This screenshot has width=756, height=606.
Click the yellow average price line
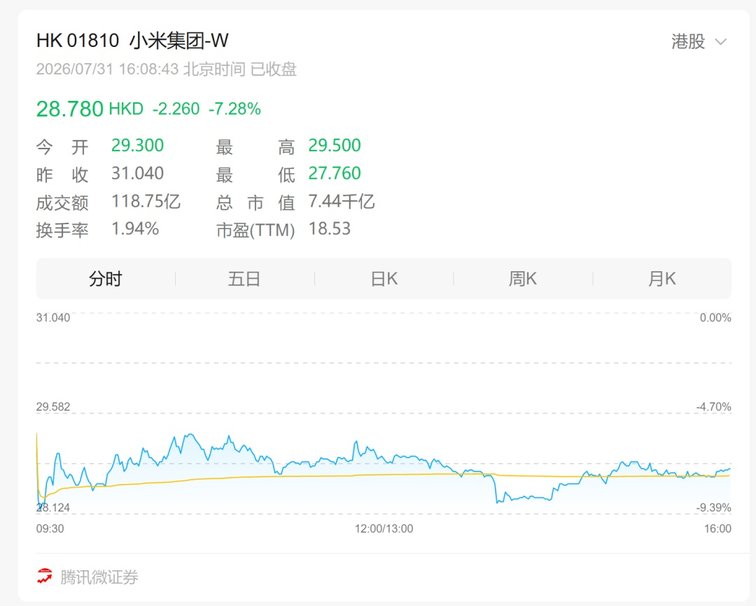[386, 475]
